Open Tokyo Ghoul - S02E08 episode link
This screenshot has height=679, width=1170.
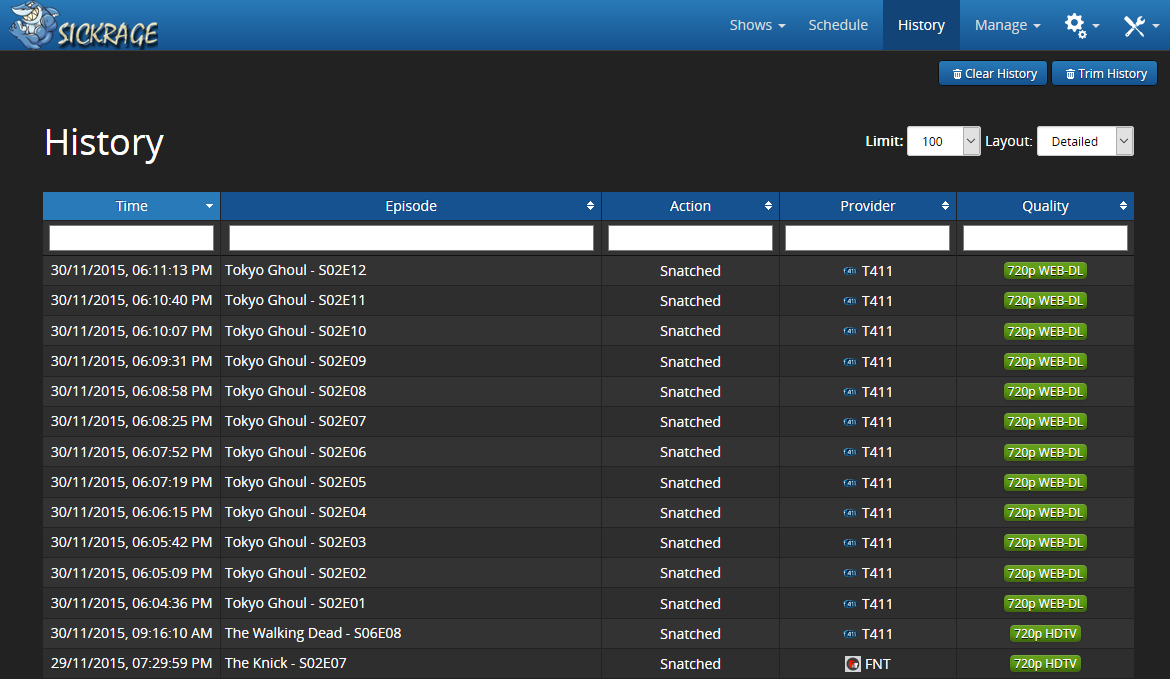(x=296, y=392)
